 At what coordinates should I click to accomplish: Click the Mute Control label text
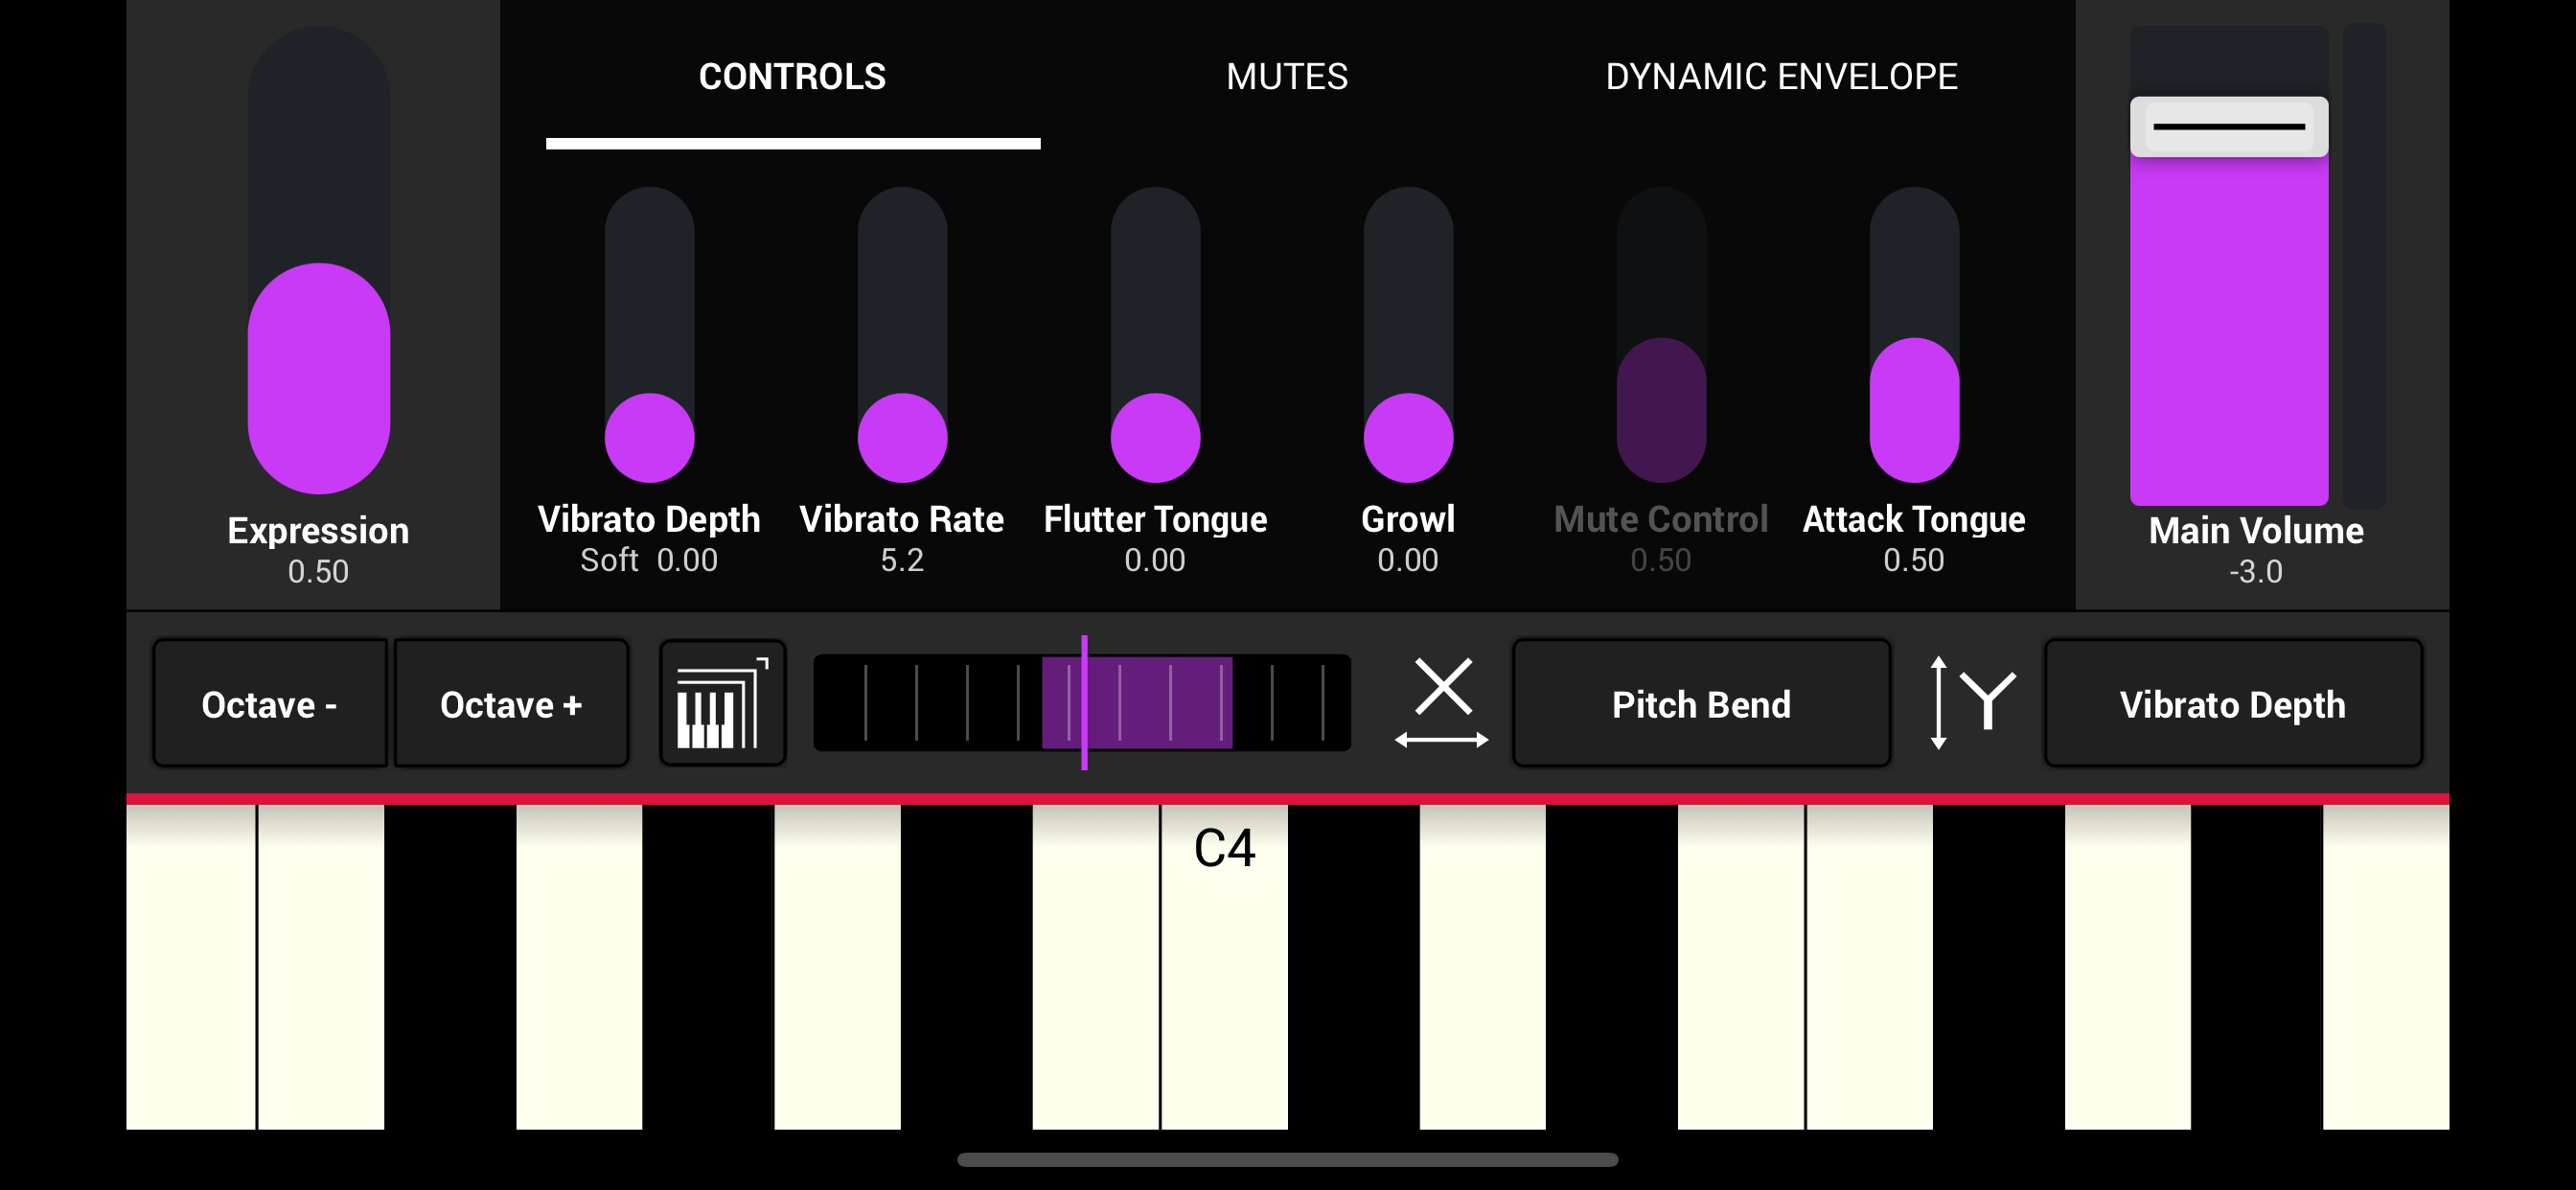coord(1661,519)
